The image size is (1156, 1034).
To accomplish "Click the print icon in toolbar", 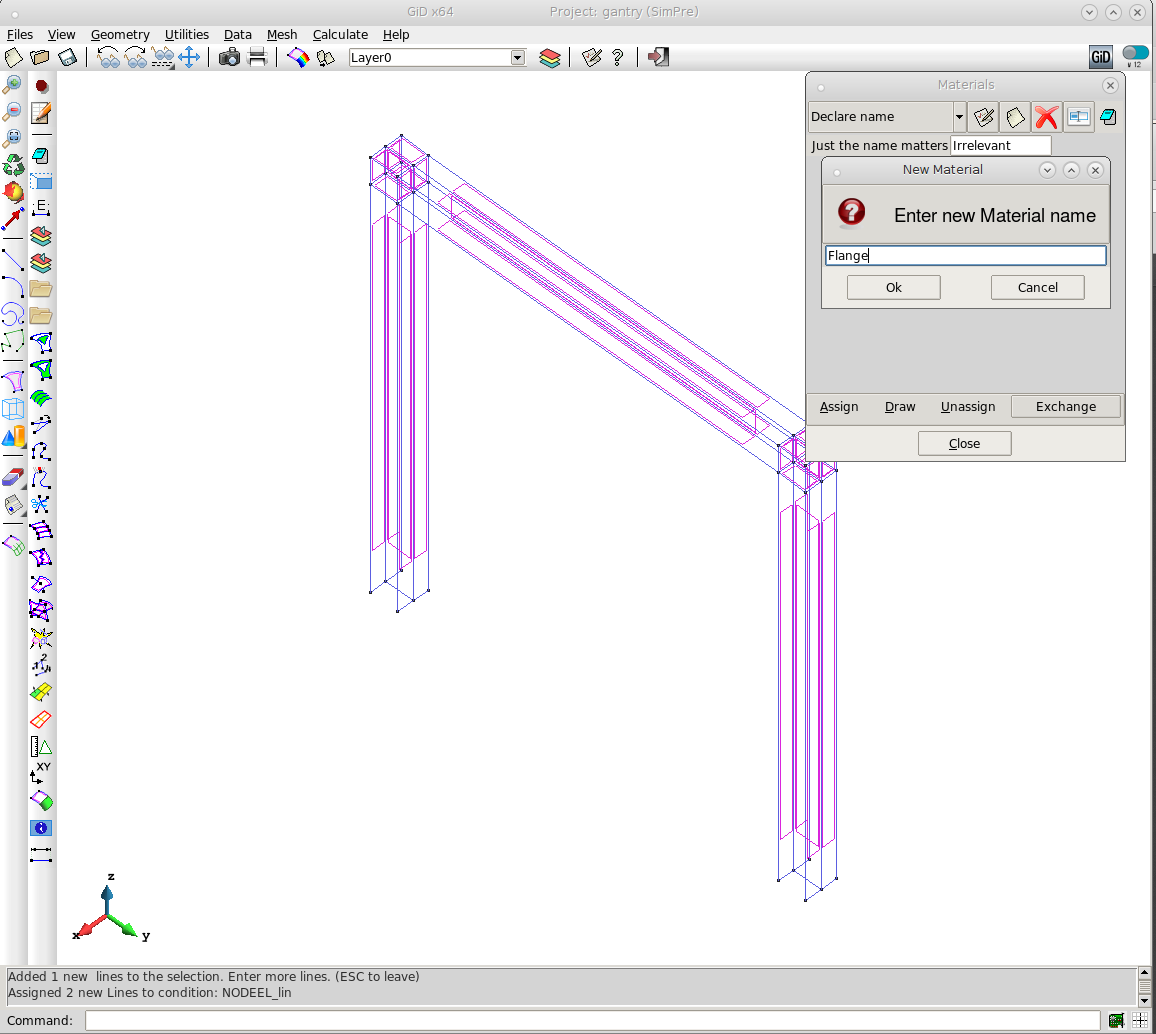I will pyautogui.click(x=257, y=57).
